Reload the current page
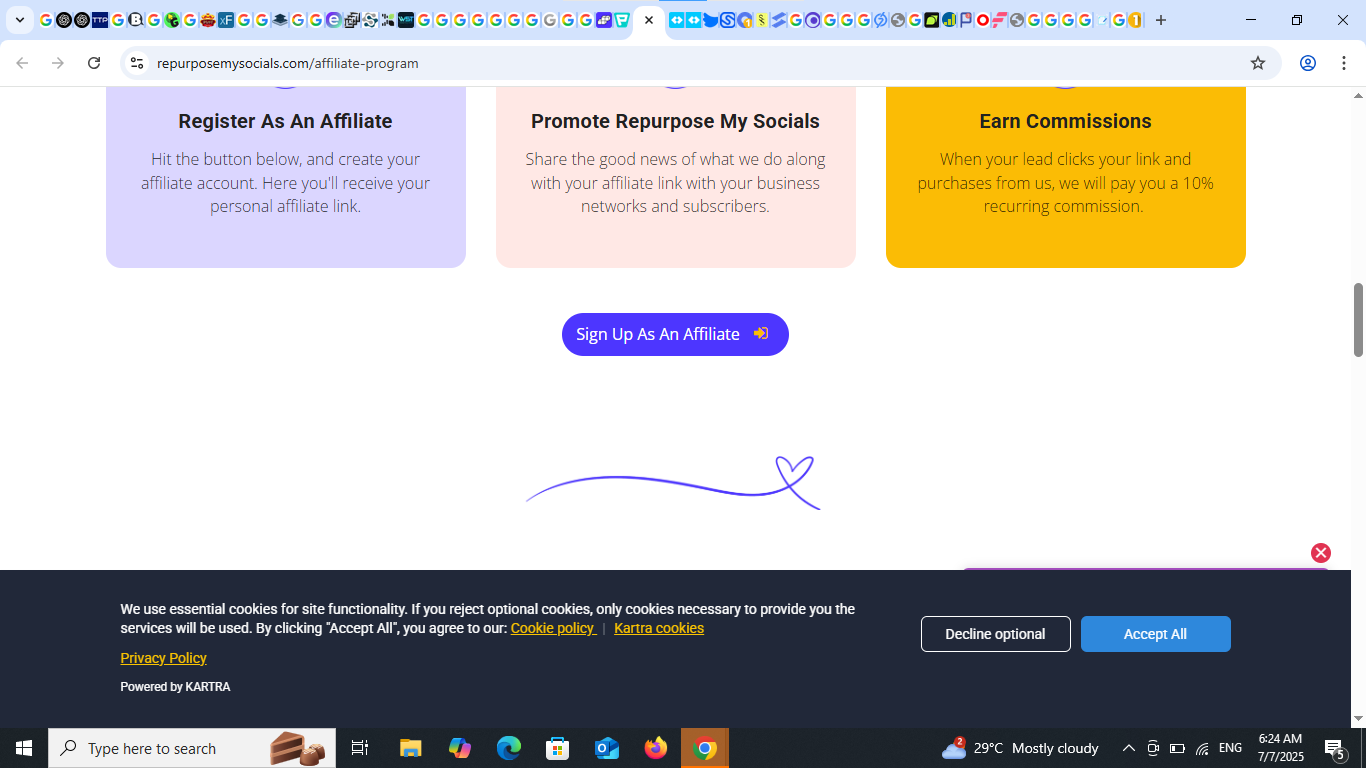The image size is (1366, 768). (94, 63)
